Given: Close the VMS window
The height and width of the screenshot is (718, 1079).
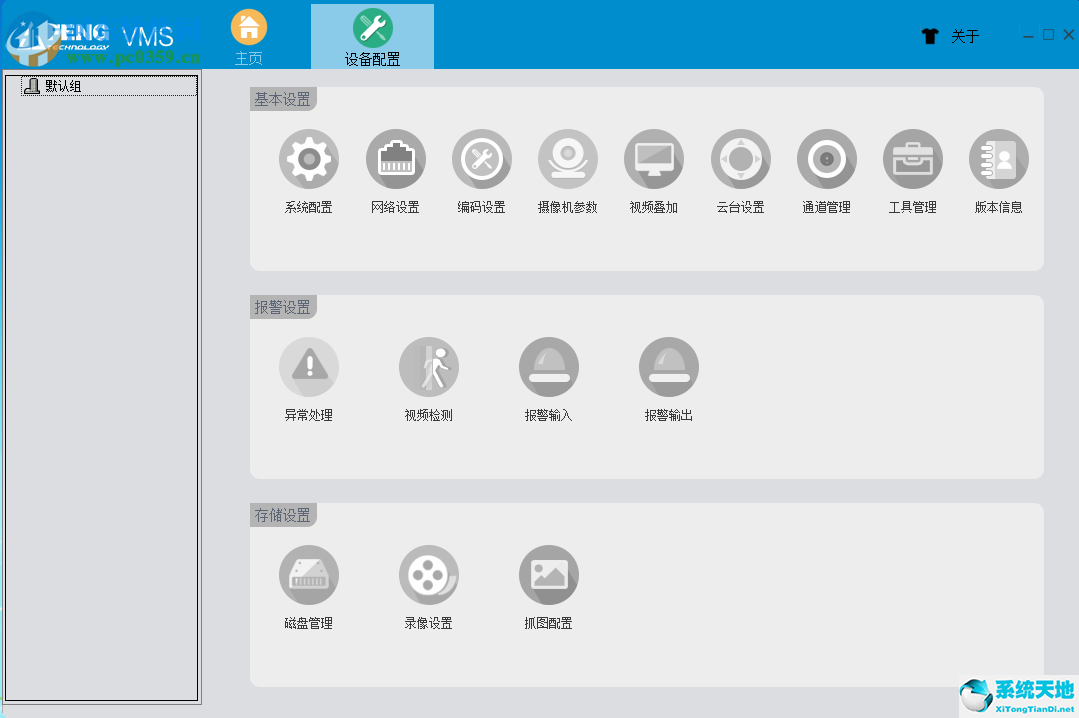Looking at the screenshot, I should coord(1069,34).
